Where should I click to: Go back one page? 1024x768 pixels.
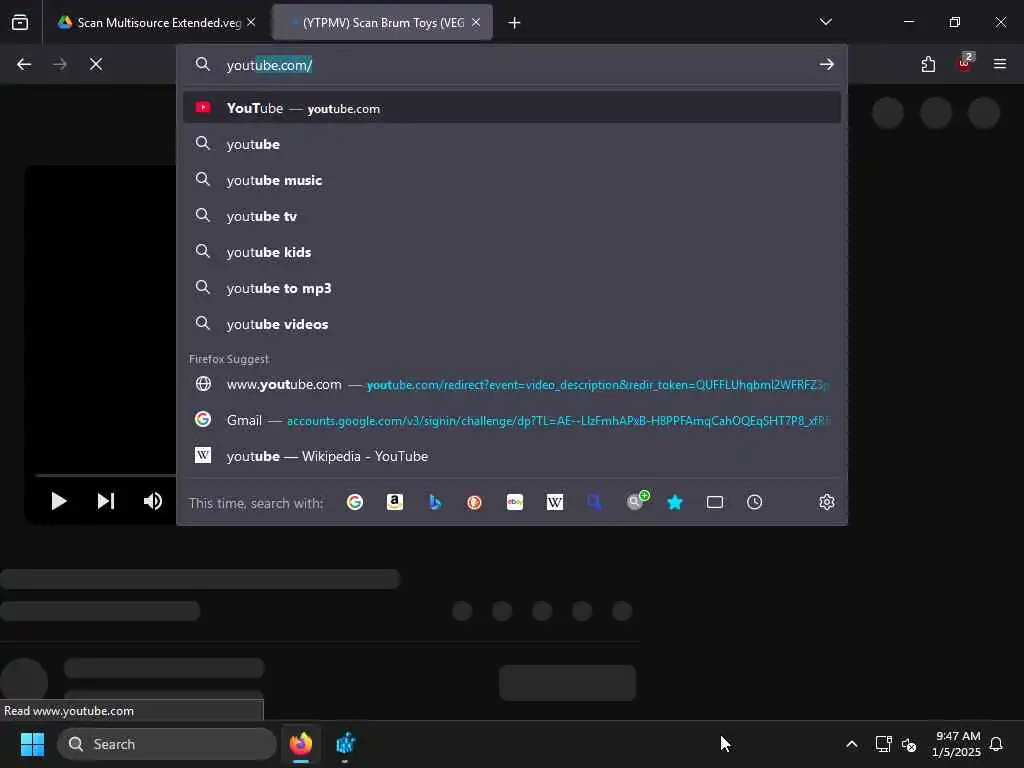tap(24, 64)
